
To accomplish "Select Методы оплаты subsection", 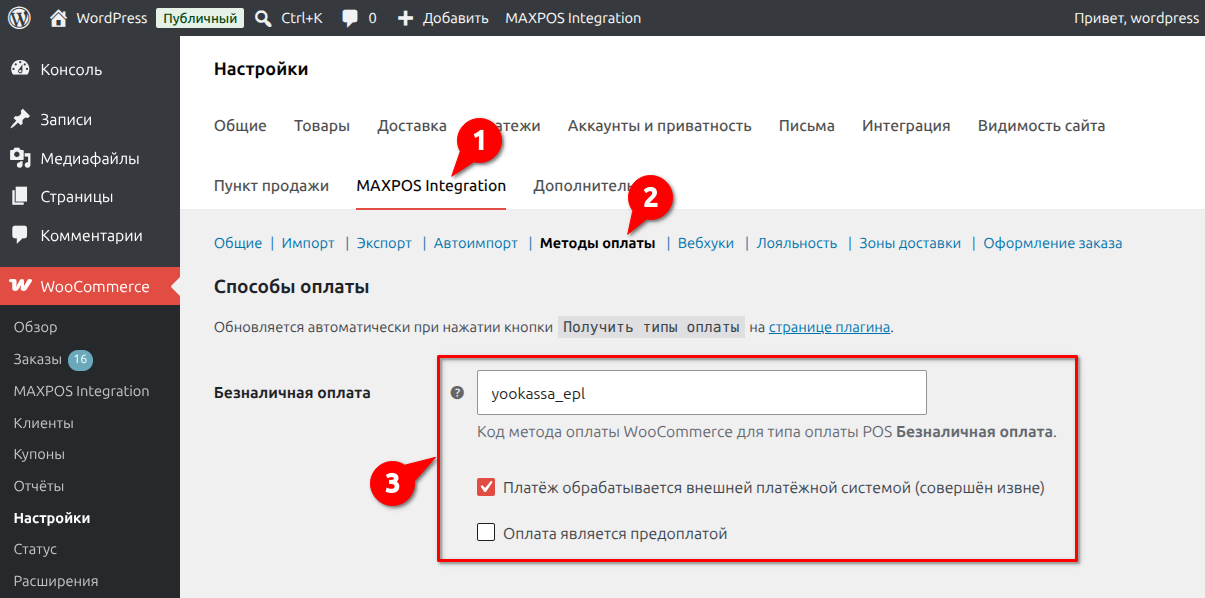I will point(598,243).
